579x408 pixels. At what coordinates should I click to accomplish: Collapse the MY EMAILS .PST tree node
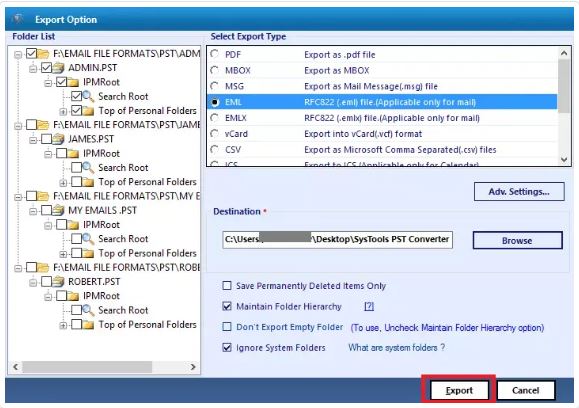(32, 211)
